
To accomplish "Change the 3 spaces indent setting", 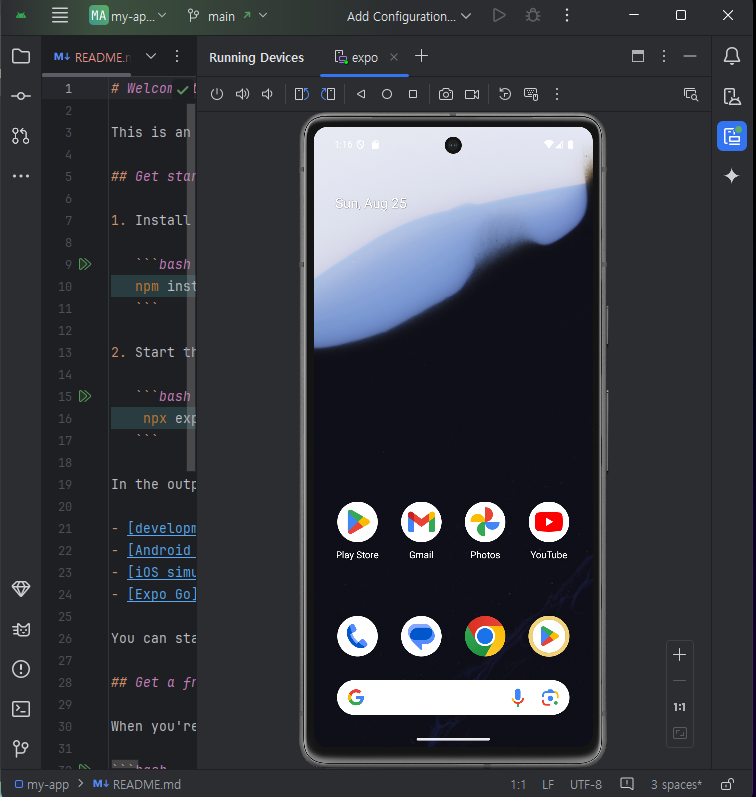I will click(x=676, y=785).
